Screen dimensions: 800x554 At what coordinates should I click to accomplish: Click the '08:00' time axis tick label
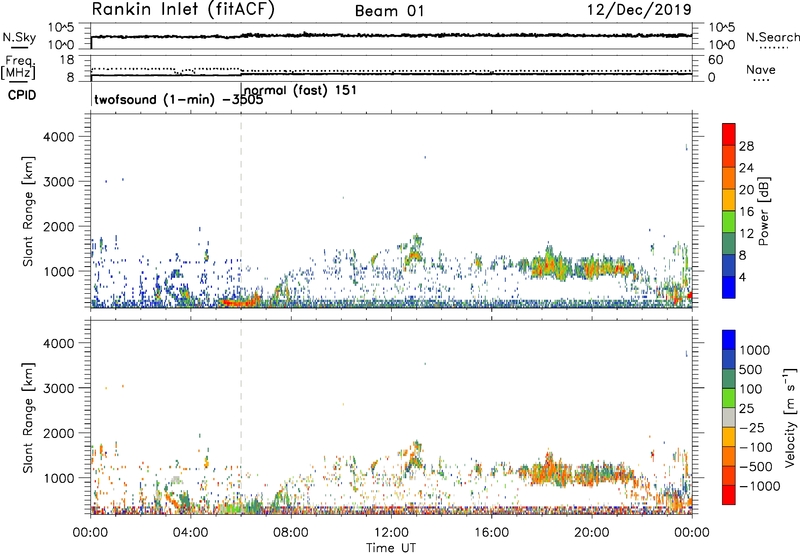click(291, 533)
